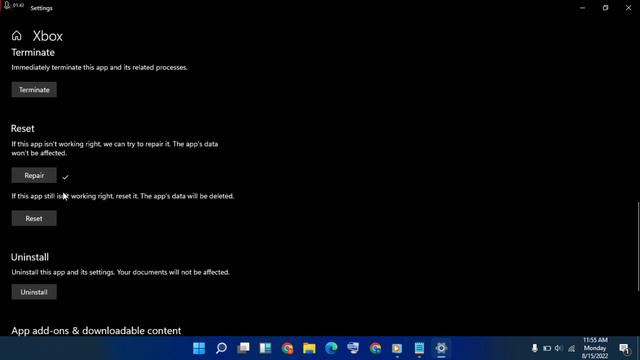
Task: Click the Terminate section heading
Action: 33,52
